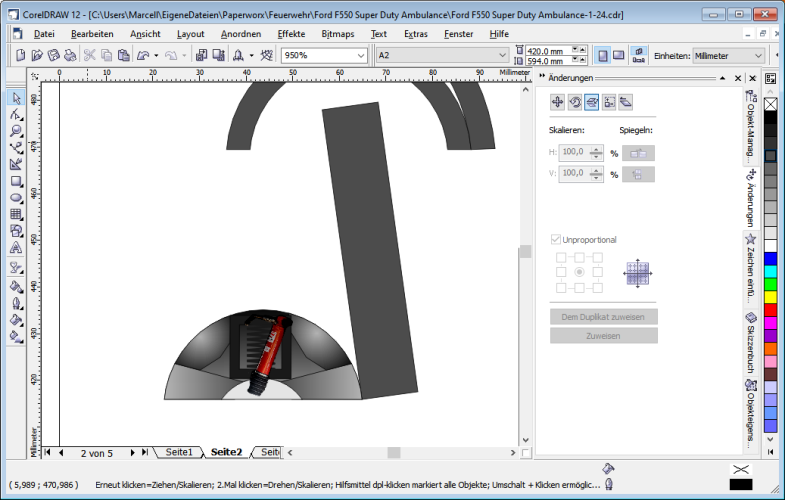Open the Effekte menu
The image size is (785, 500).
291,34
